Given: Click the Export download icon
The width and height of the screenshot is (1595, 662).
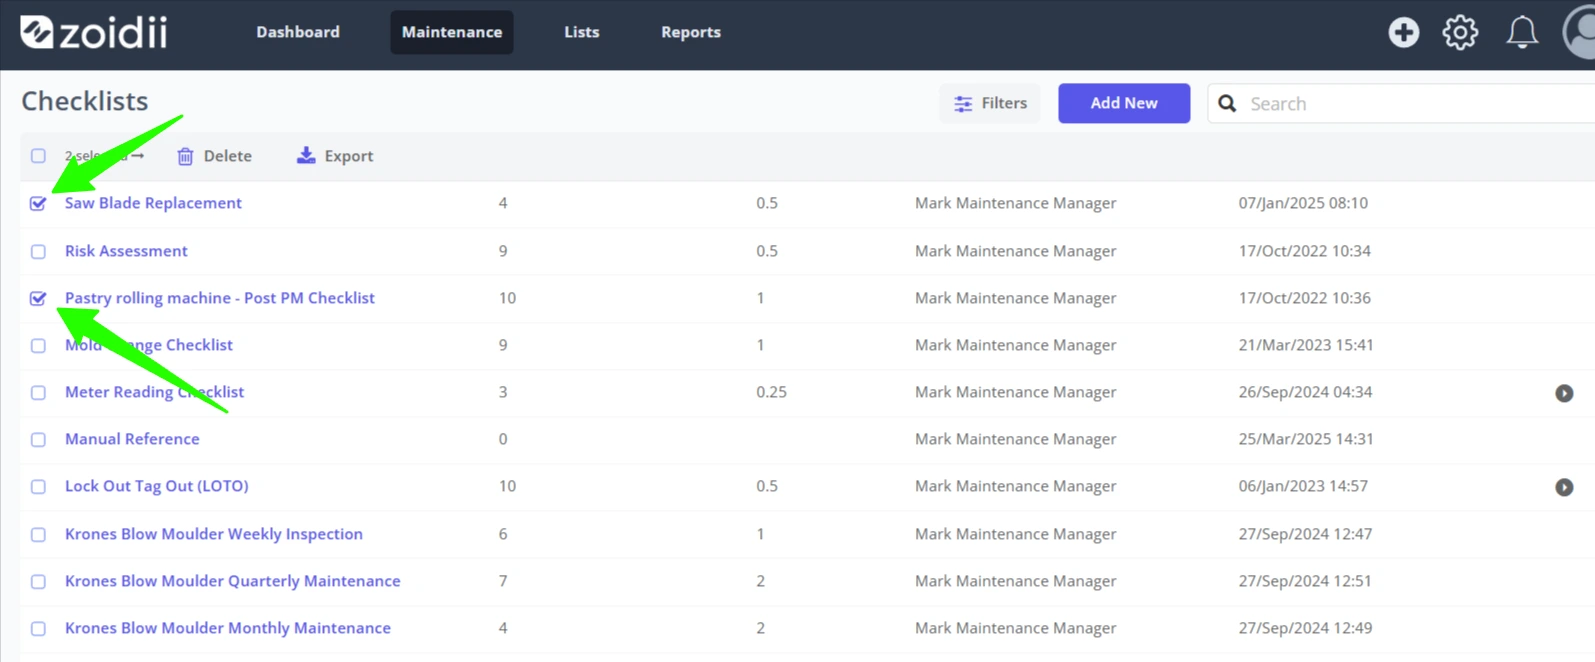Looking at the screenshot, I should [x=306, y=155].
